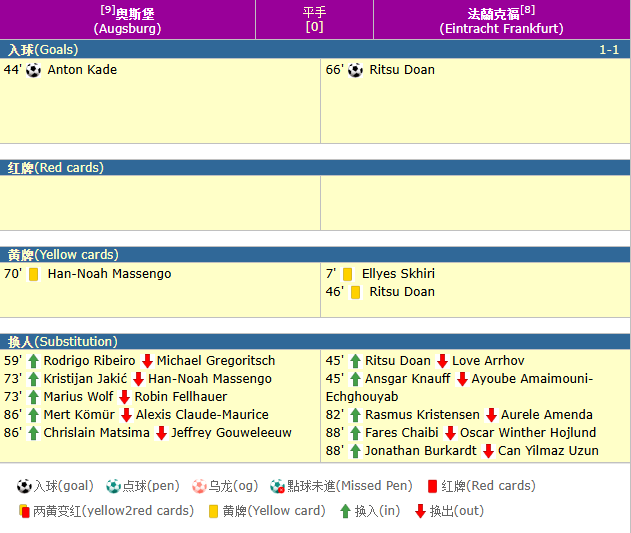Select the Augsburg team header
The width and height of the screenshot is (631, 533).
point(128,20)
